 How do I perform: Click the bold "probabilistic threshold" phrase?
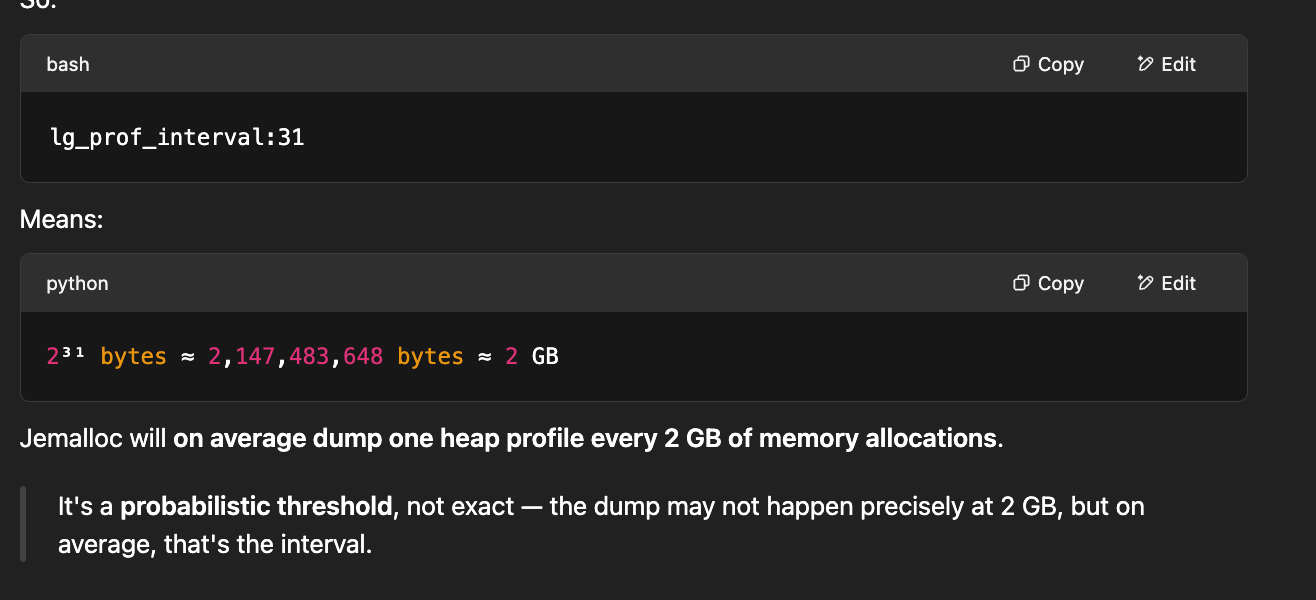point(256,506)
